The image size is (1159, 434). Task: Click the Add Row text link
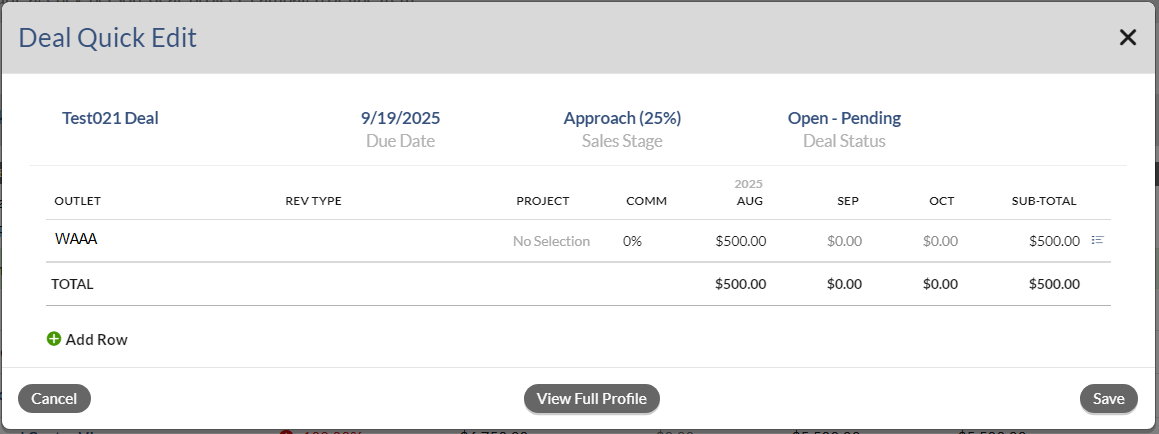tap(97, 340)
